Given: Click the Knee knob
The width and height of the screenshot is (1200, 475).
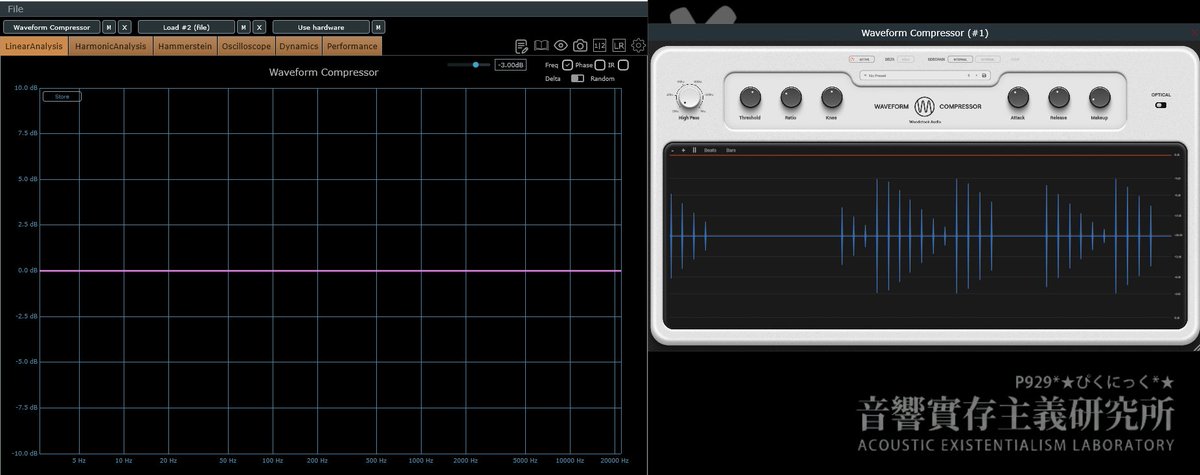Looking at the screenshot, I should click(x=832, y=97).
